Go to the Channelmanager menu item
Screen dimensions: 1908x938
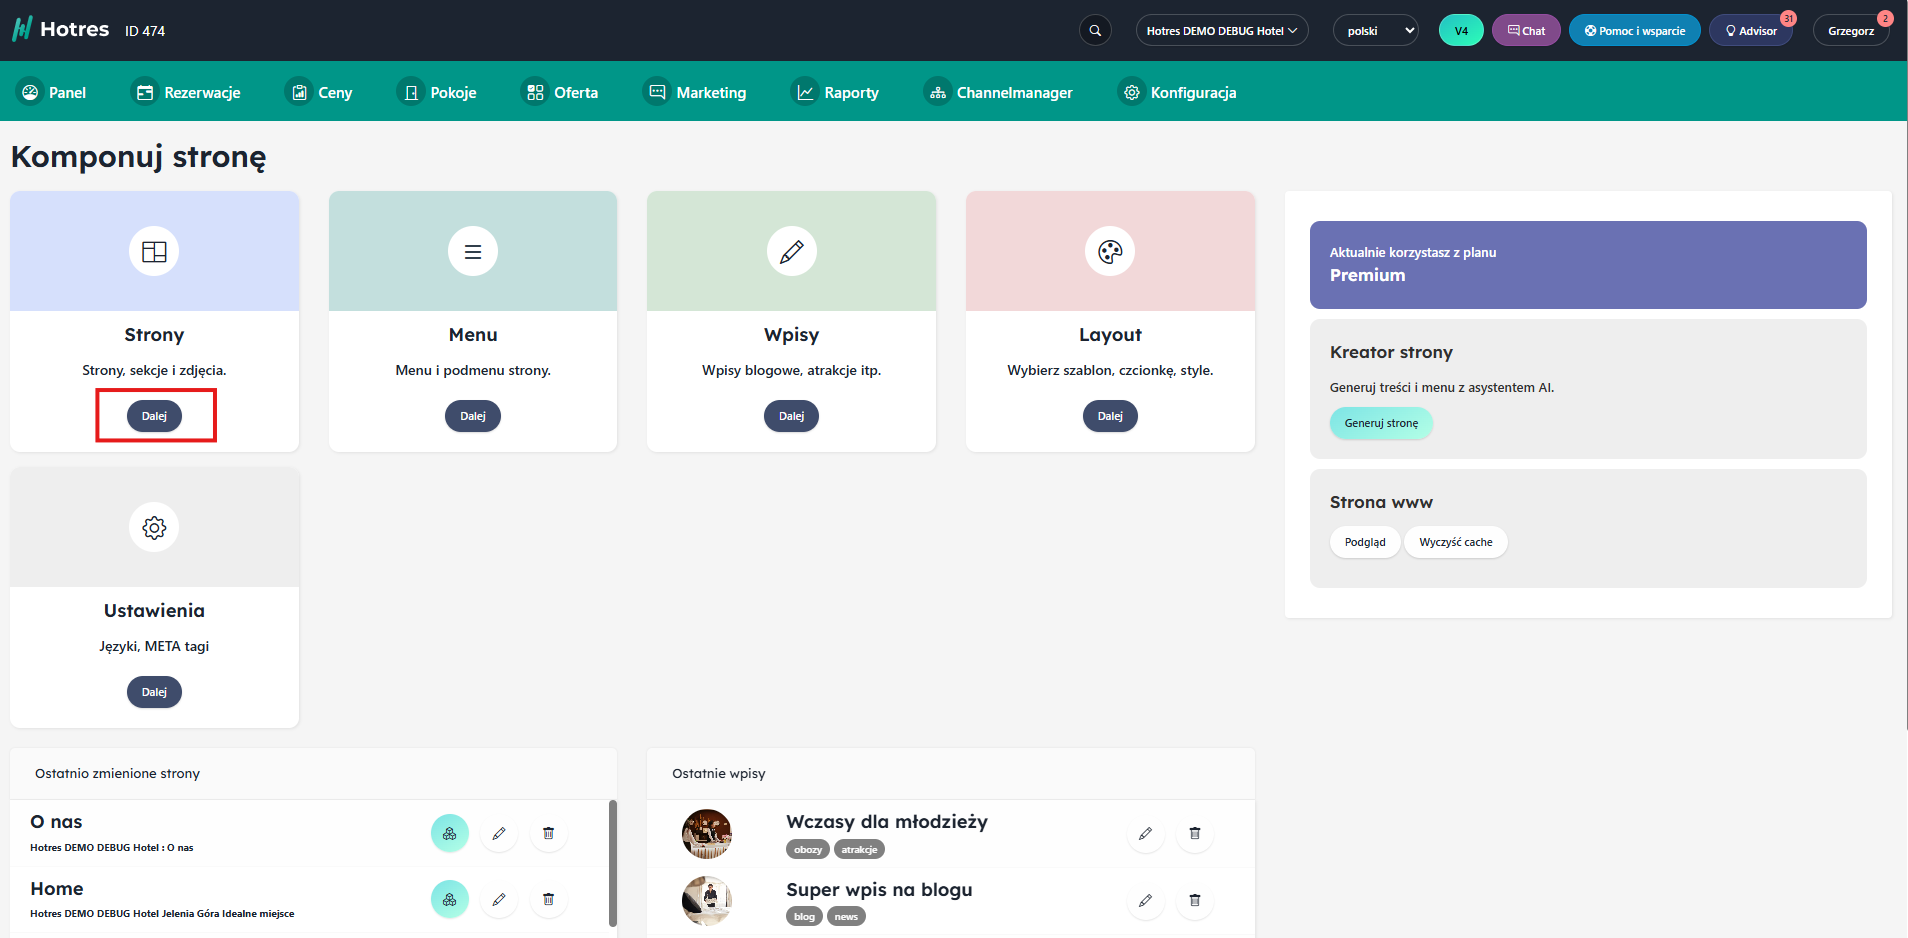pos(999,93)
